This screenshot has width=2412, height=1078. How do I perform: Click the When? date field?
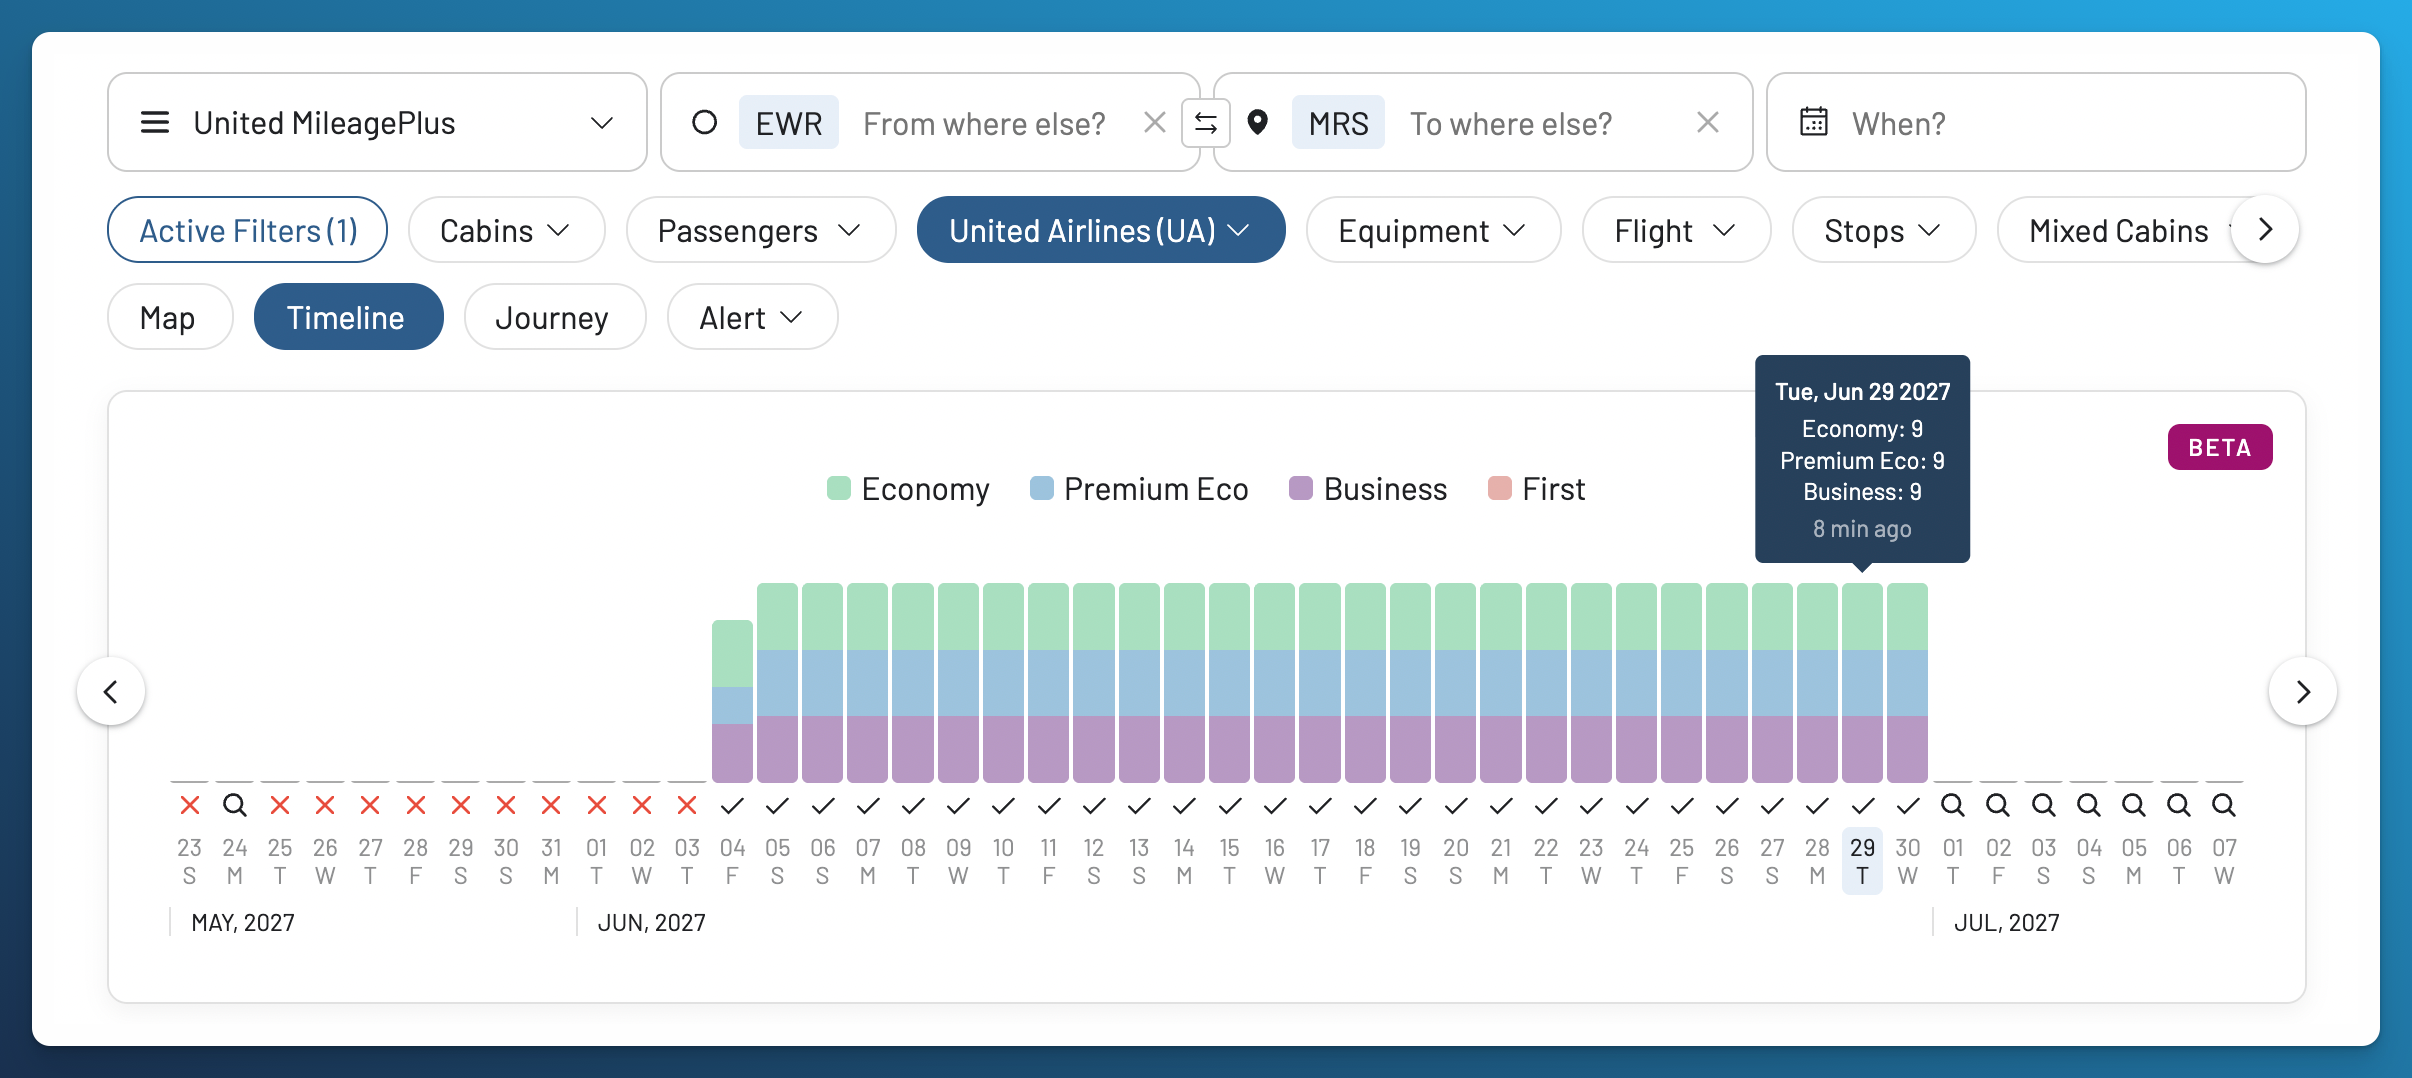2036,122
